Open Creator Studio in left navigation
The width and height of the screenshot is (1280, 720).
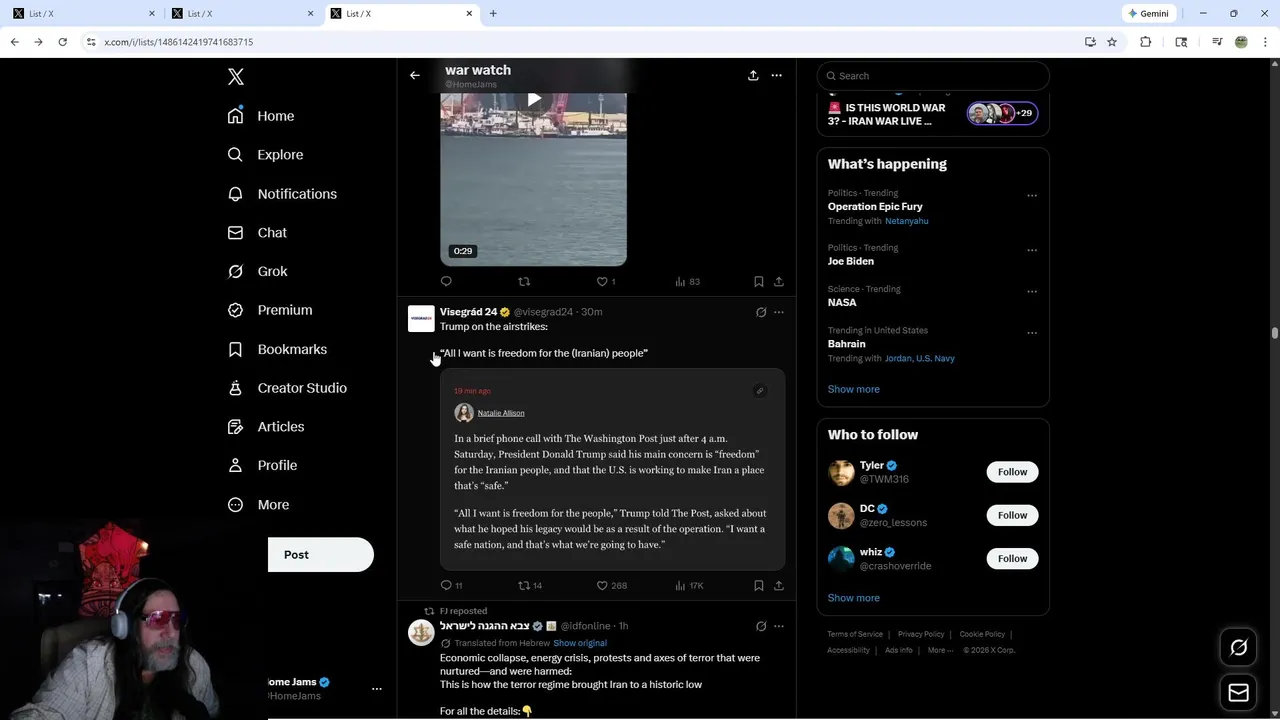(x=287, y=388)
